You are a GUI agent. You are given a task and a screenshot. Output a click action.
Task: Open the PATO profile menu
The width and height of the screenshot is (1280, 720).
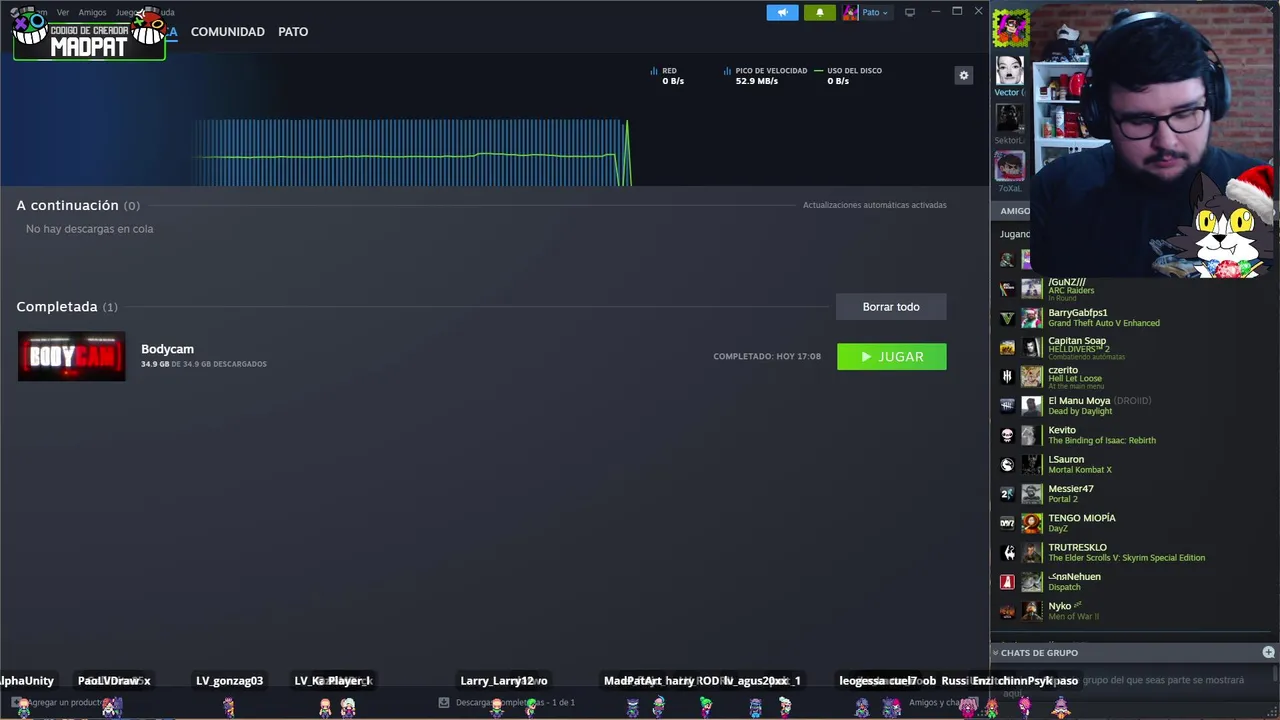(293, 32)
